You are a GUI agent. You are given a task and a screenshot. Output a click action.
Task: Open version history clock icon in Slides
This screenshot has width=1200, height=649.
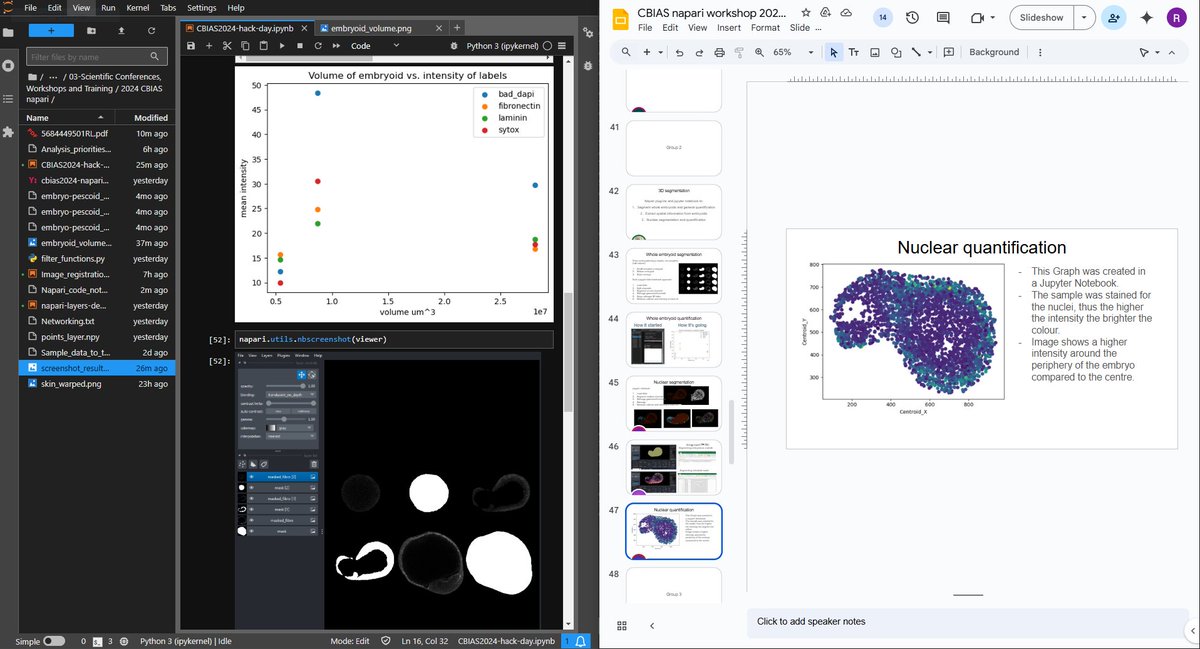[x=912, y=18]
